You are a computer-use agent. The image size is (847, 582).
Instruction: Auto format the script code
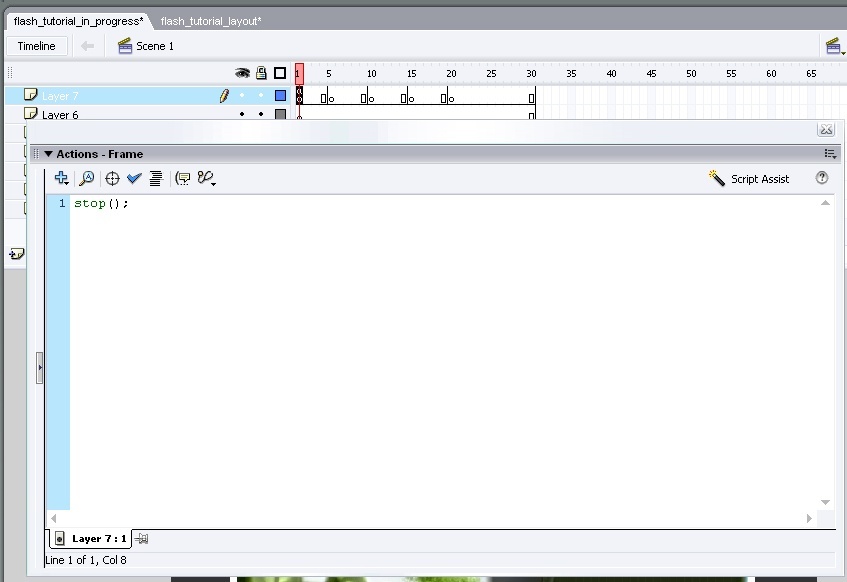[156, 178]
